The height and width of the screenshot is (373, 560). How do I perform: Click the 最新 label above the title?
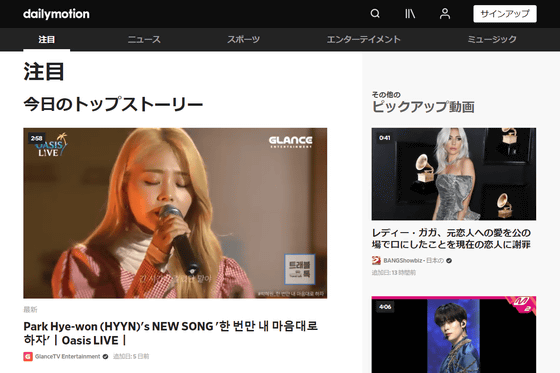pyautogui.click(x=30, y=309)
